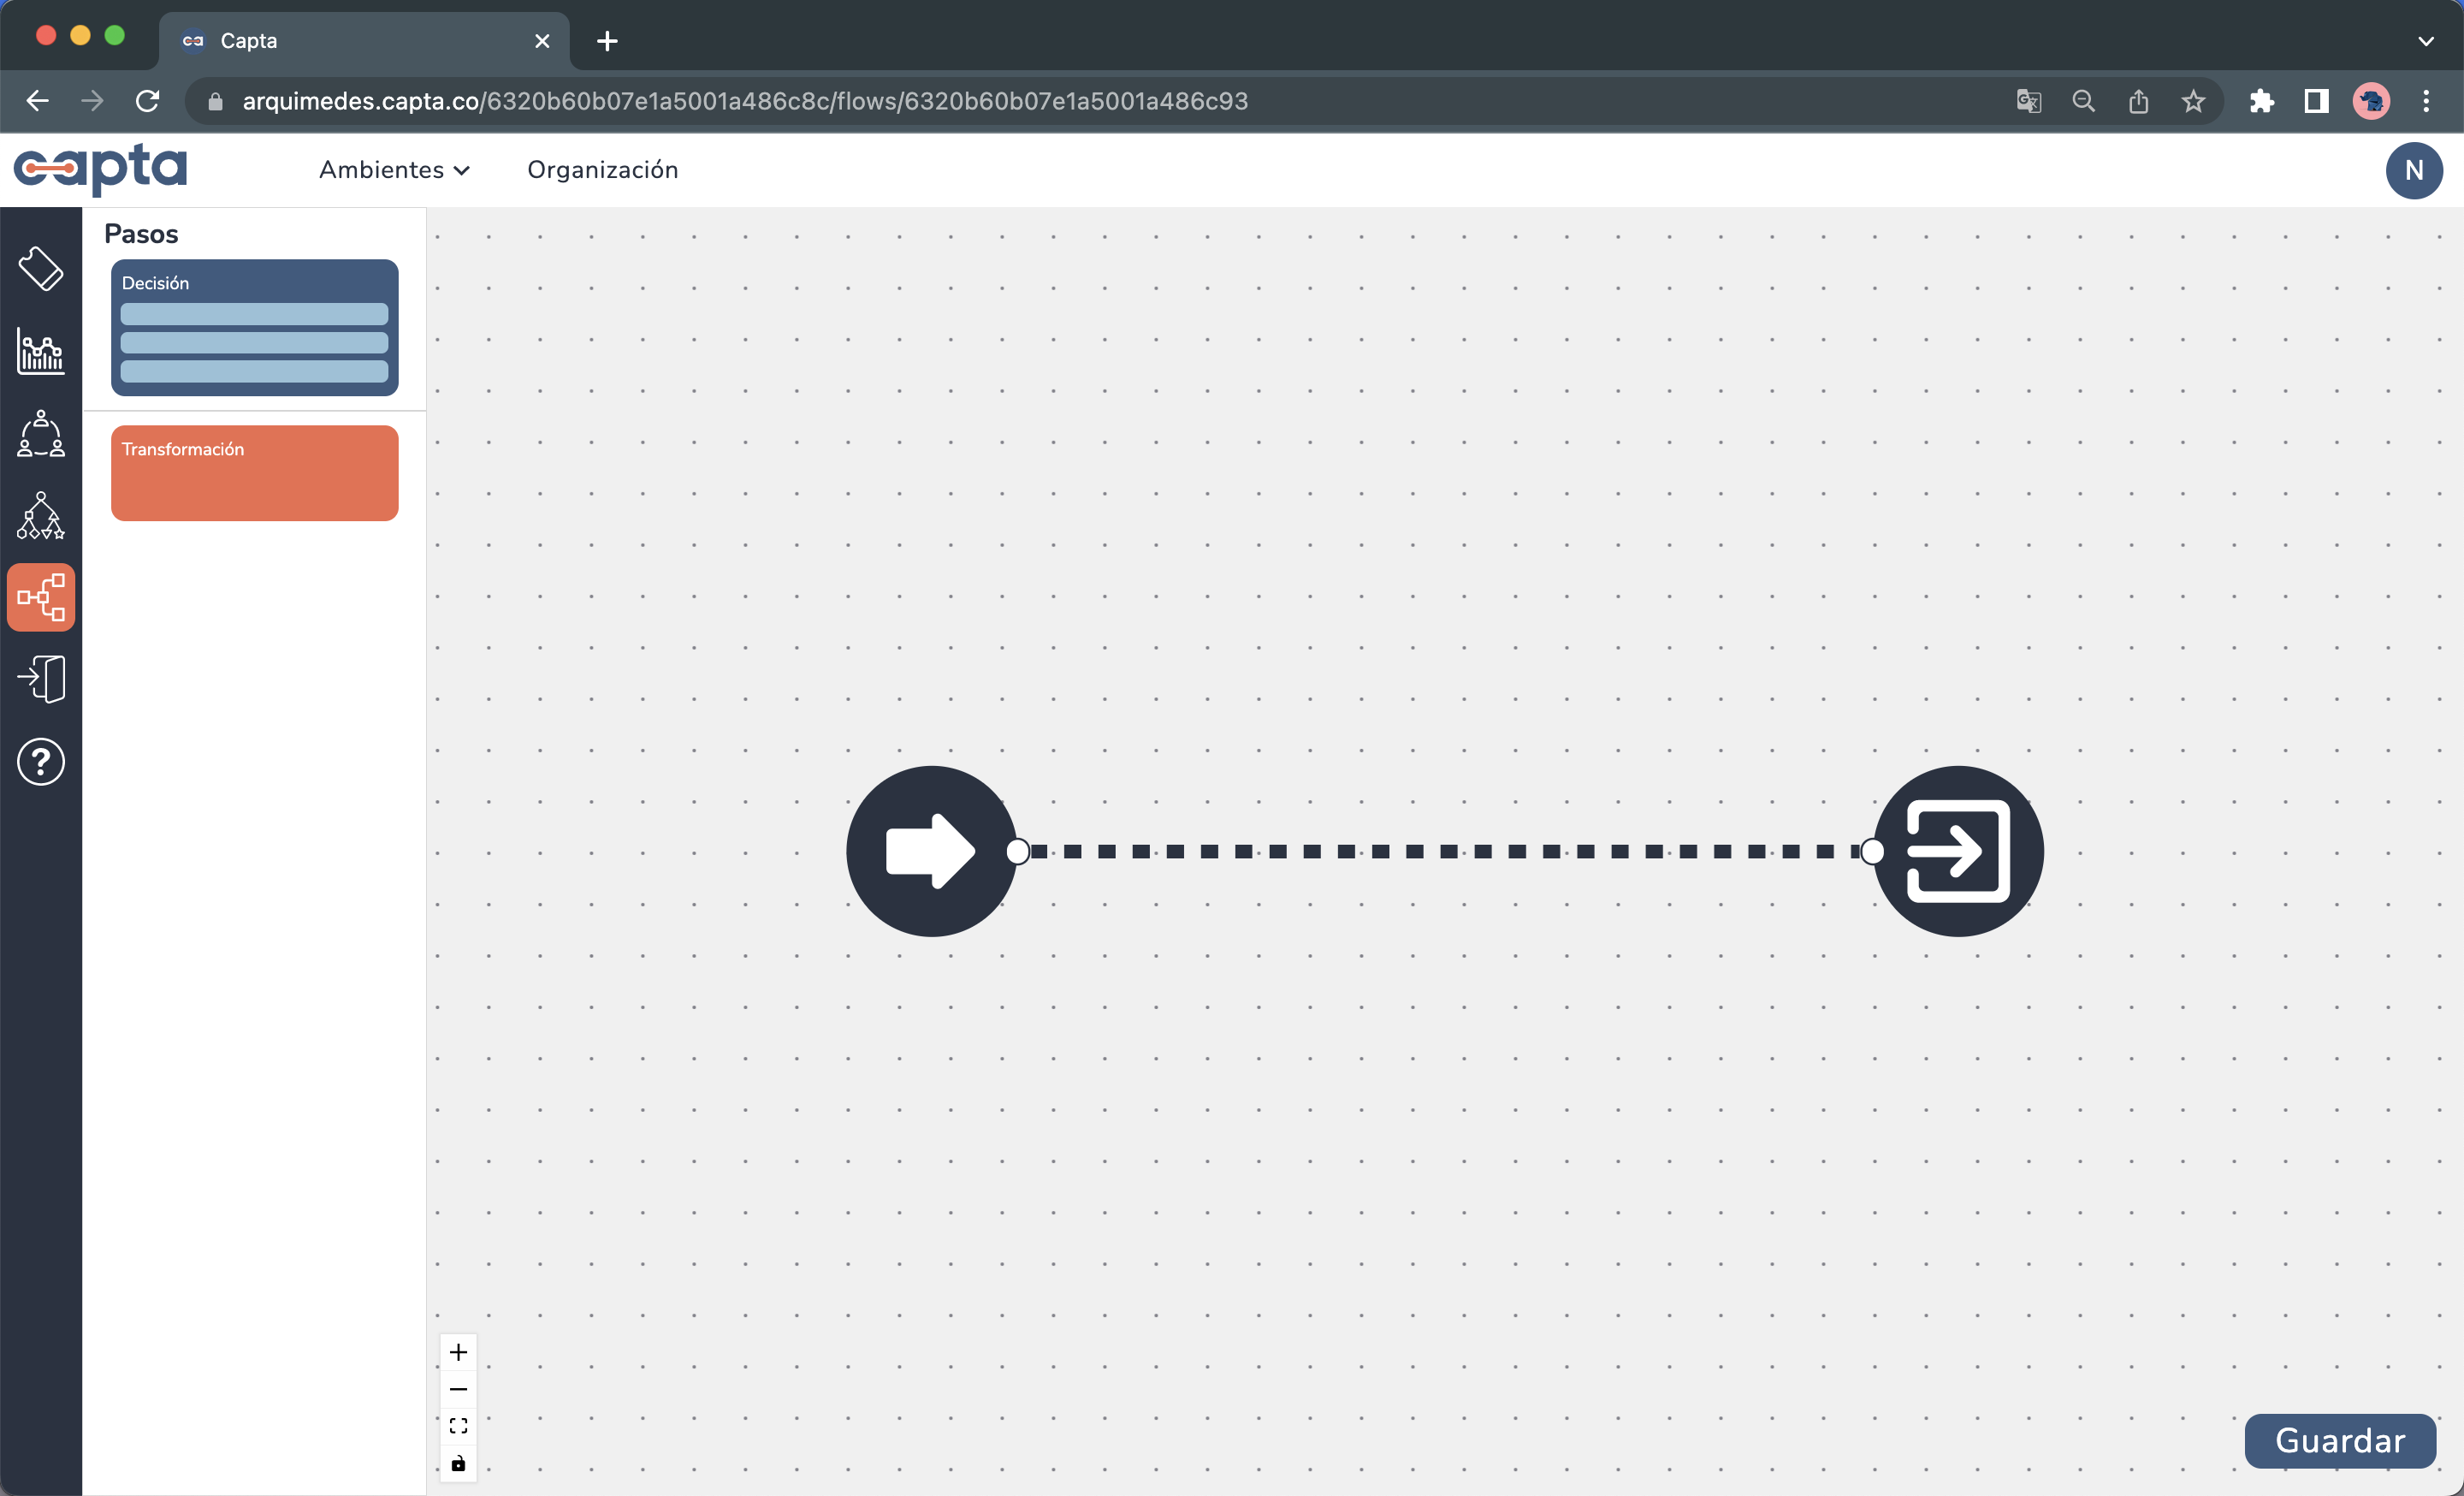The width and height of the screenshot is (2464, 1496).
Task: Open the chart analytics sidebar icon
Action: tap(41, 351)
